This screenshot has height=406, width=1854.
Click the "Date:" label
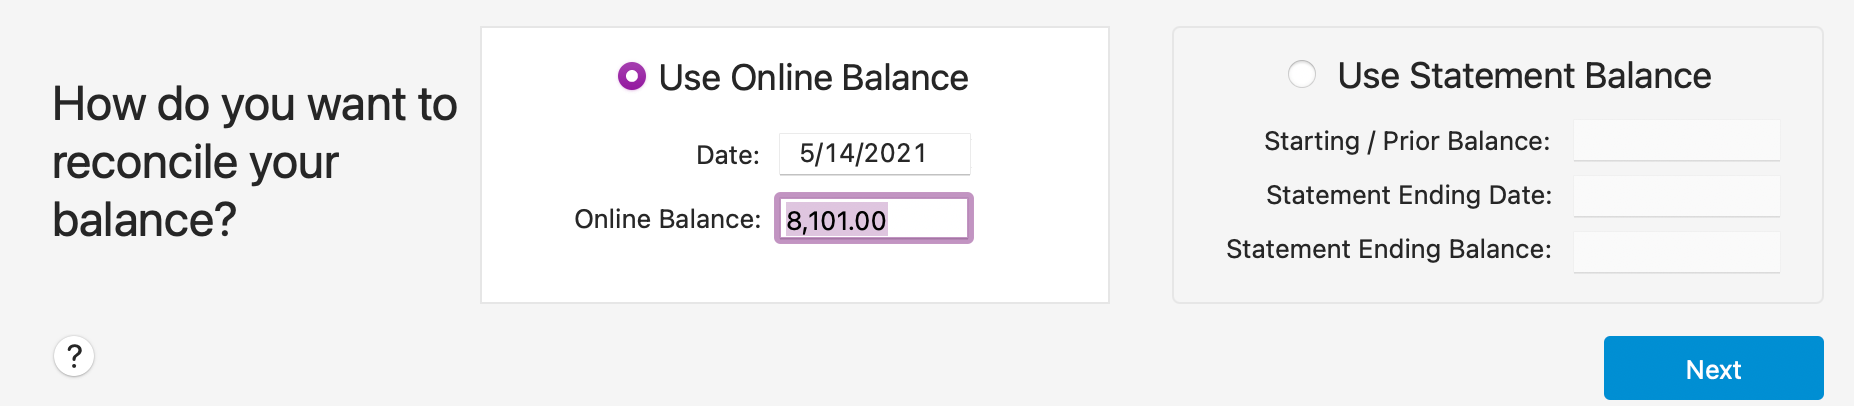click(727, 155)
